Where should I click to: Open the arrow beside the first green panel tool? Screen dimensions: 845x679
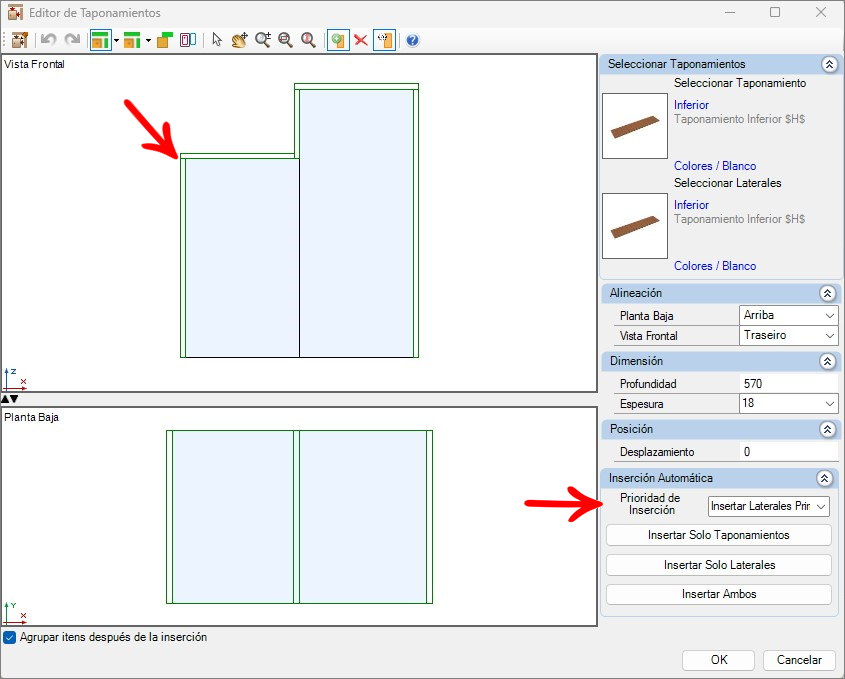click(x=116, y=40)
